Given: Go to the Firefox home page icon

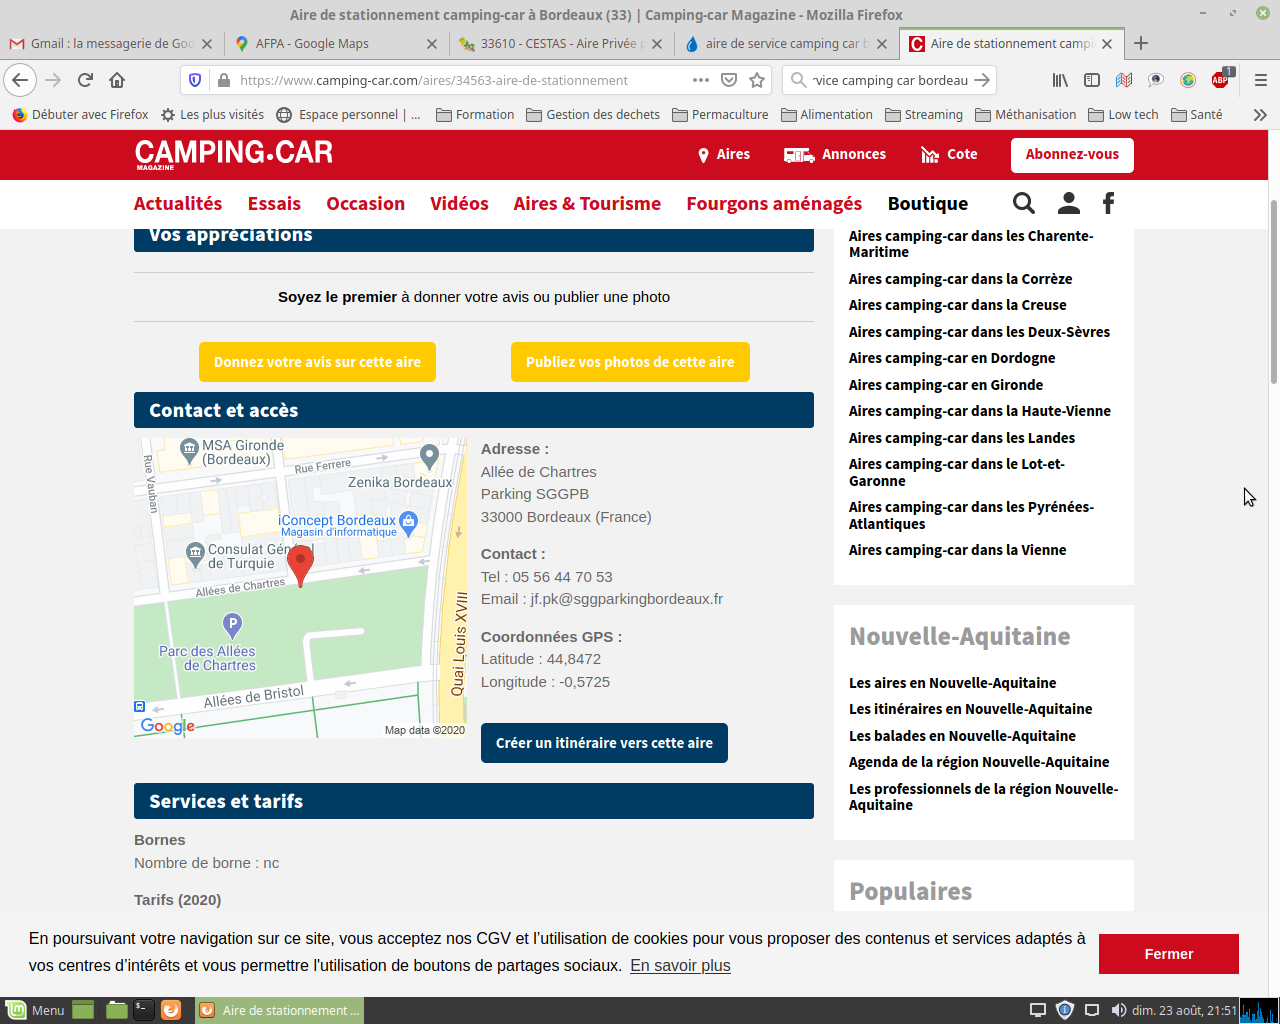Looking at the screenshot, I should coord(117,80).
